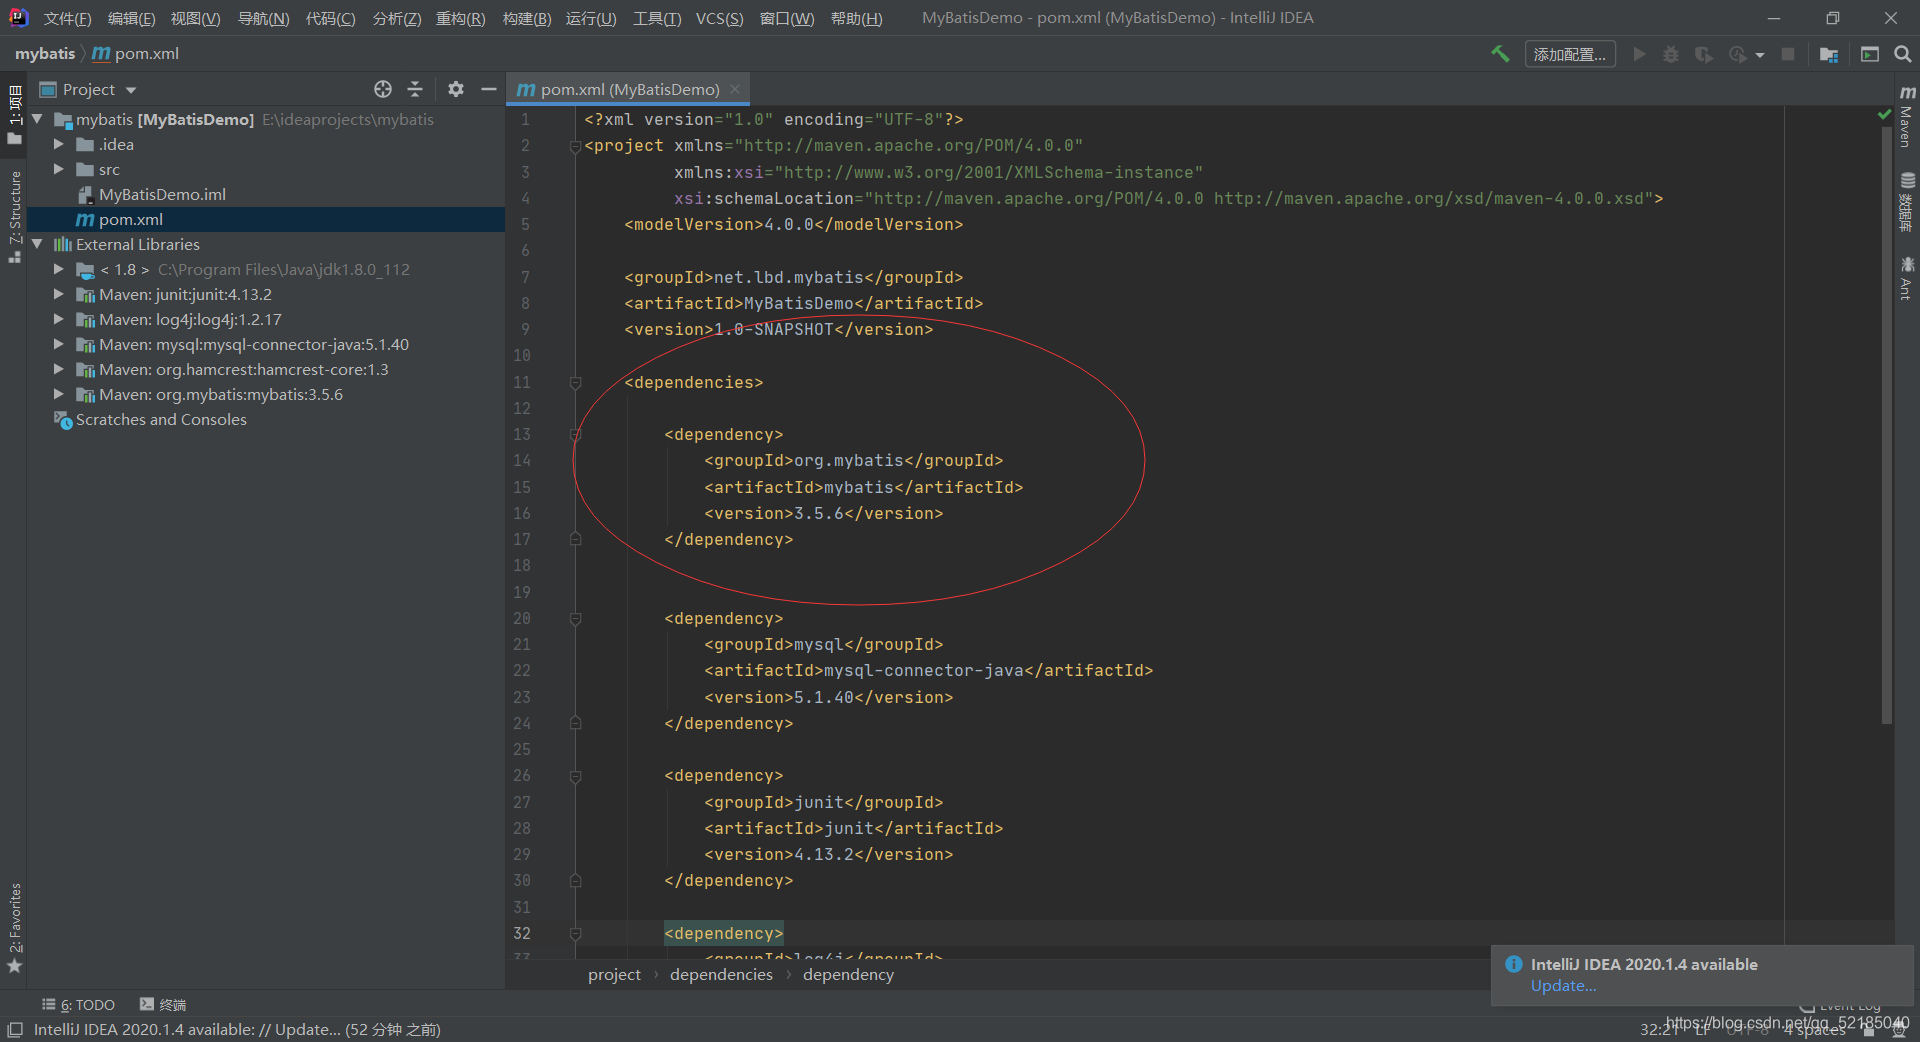Open the Database side tool window

[x=1907, y=202]
